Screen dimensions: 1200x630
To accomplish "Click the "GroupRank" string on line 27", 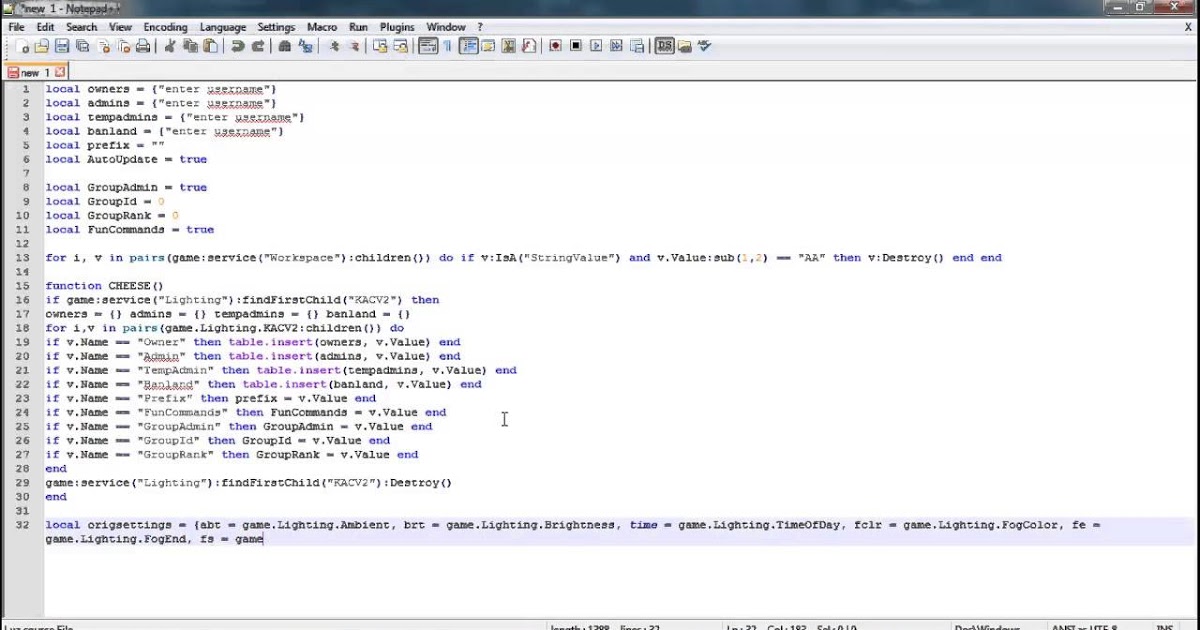I will point(175,454).
